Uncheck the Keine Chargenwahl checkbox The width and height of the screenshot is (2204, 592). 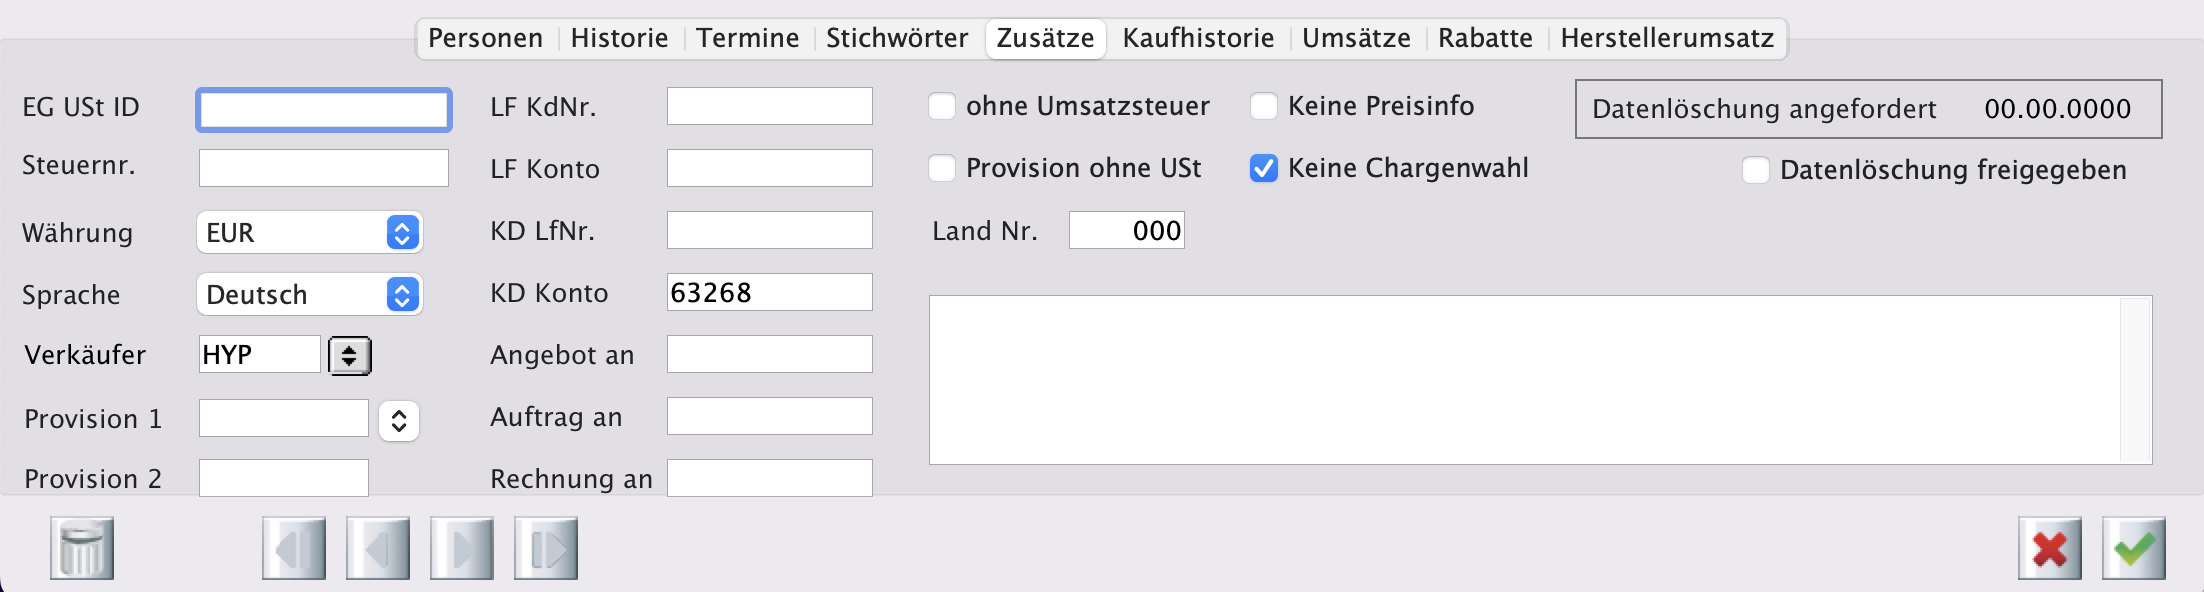click(1264, 168)
